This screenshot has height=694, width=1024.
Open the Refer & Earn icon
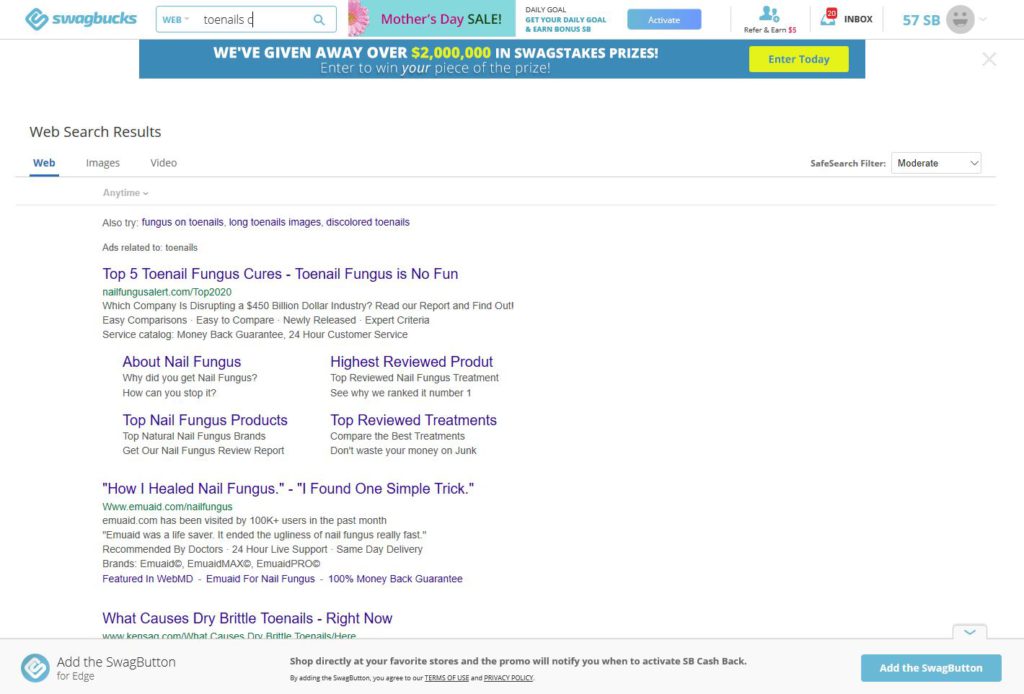[x=769, y=14]
